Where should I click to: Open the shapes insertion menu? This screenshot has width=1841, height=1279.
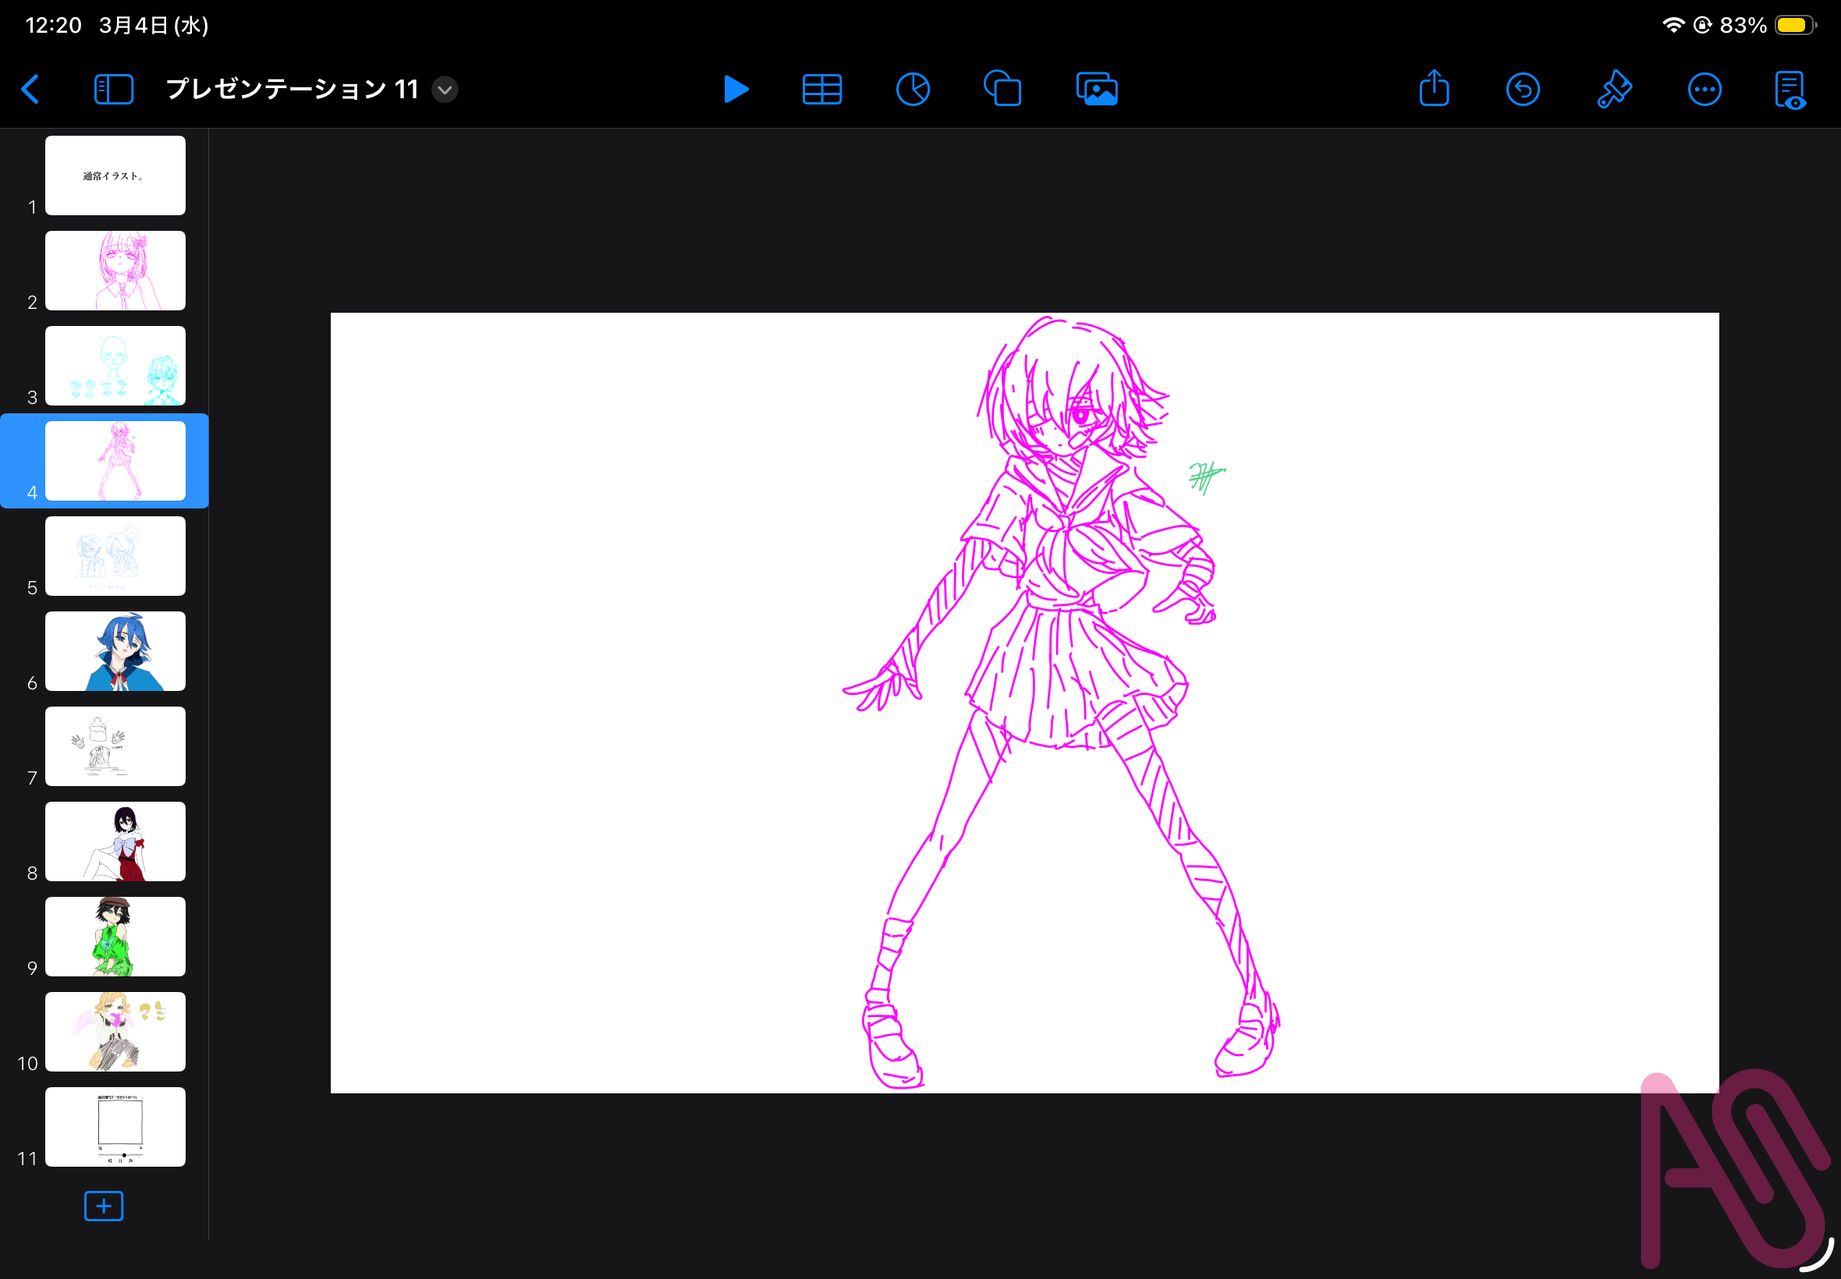[x=1002, y=90]
